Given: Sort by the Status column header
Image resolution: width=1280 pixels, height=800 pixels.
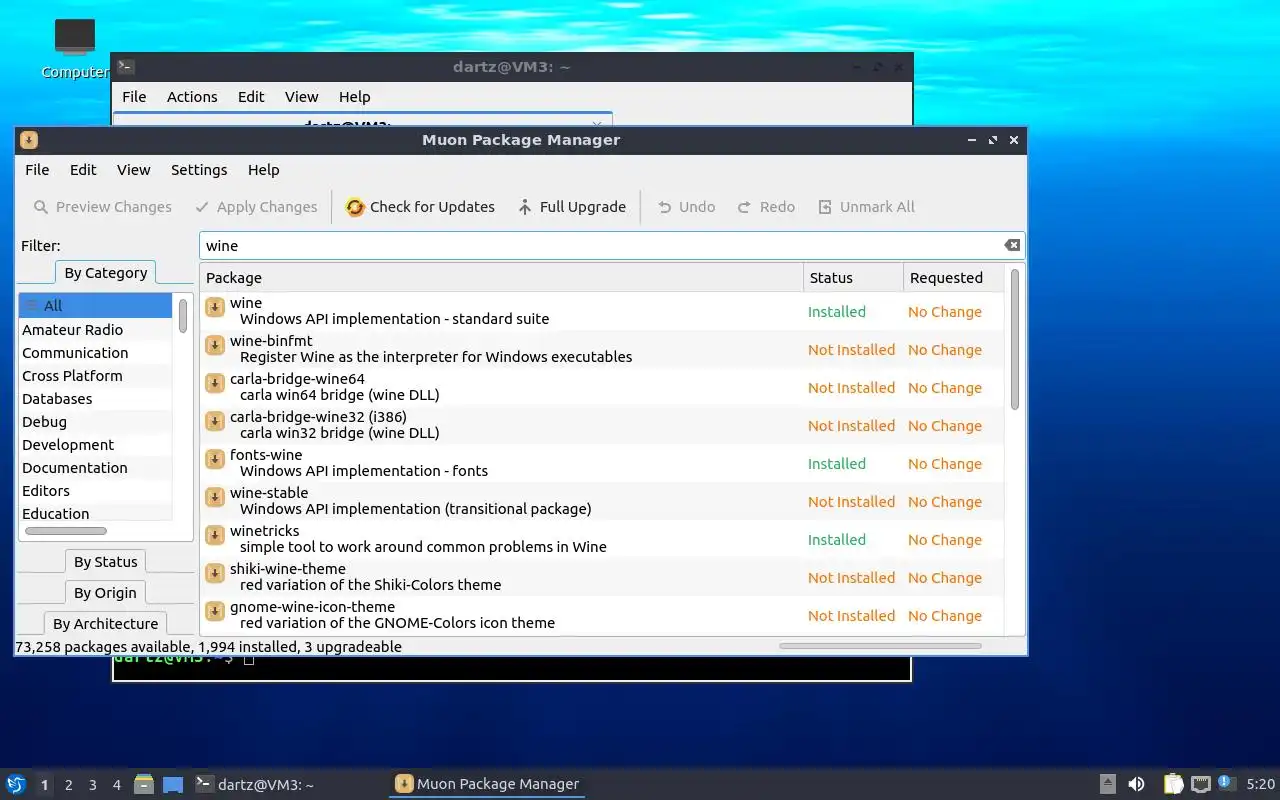Looking at the screenshot, I should [x=853, y=278].
